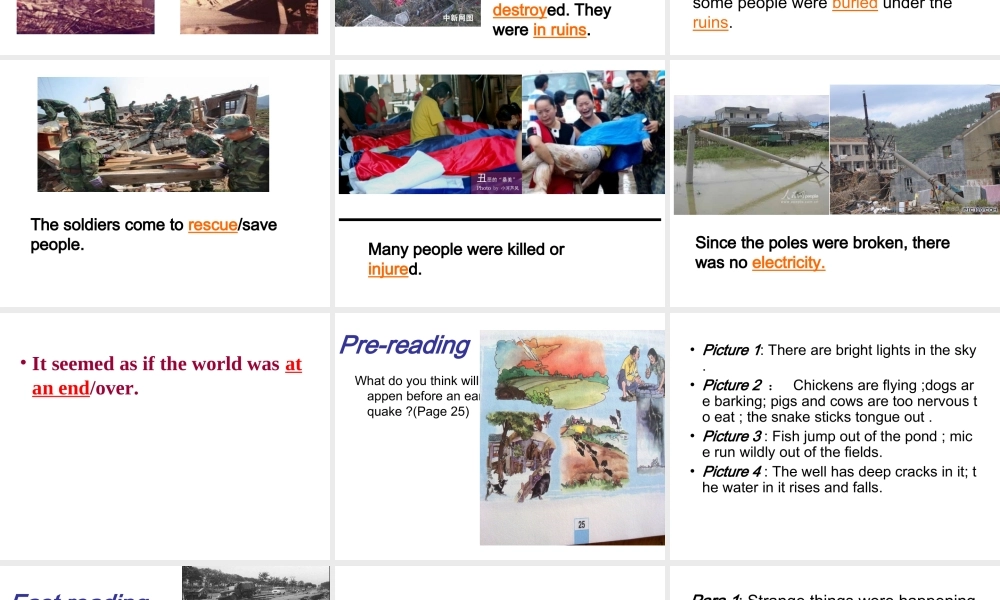Click the photo of people under tarps
This screenshot has width=1000, height=600.
coord(430,135)
